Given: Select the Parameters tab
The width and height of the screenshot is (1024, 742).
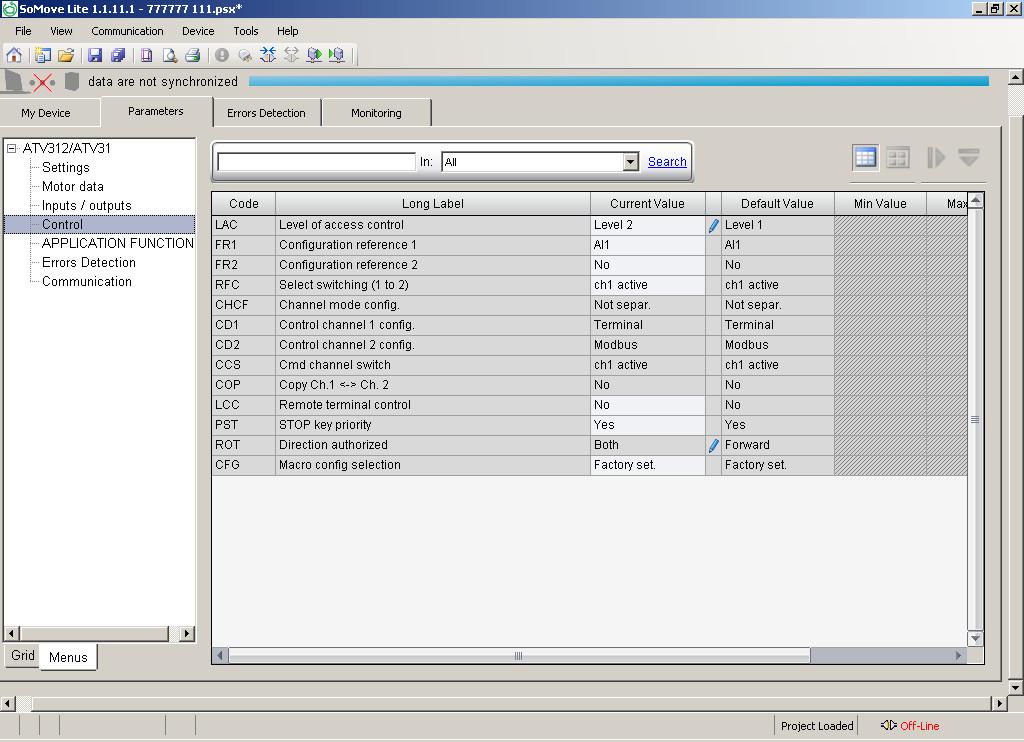Looking at the screenshot, I should [x=156, y=112].
